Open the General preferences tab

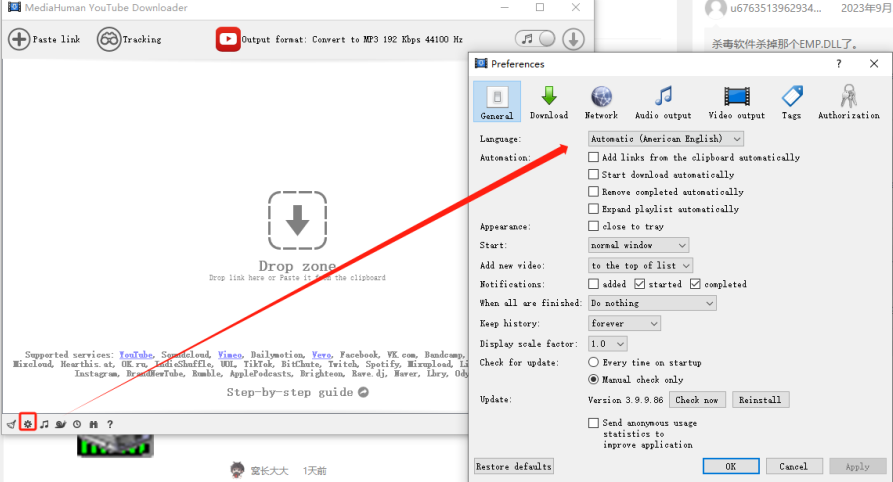(x=497, y=101)
